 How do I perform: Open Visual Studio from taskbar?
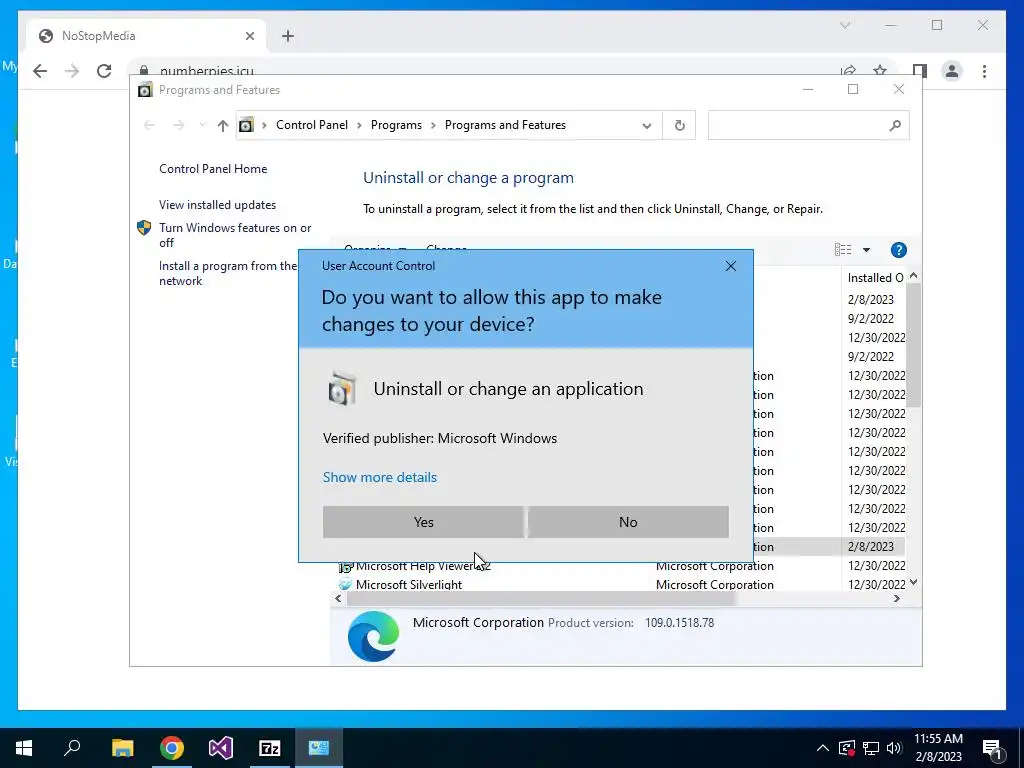tap(221, 748)
